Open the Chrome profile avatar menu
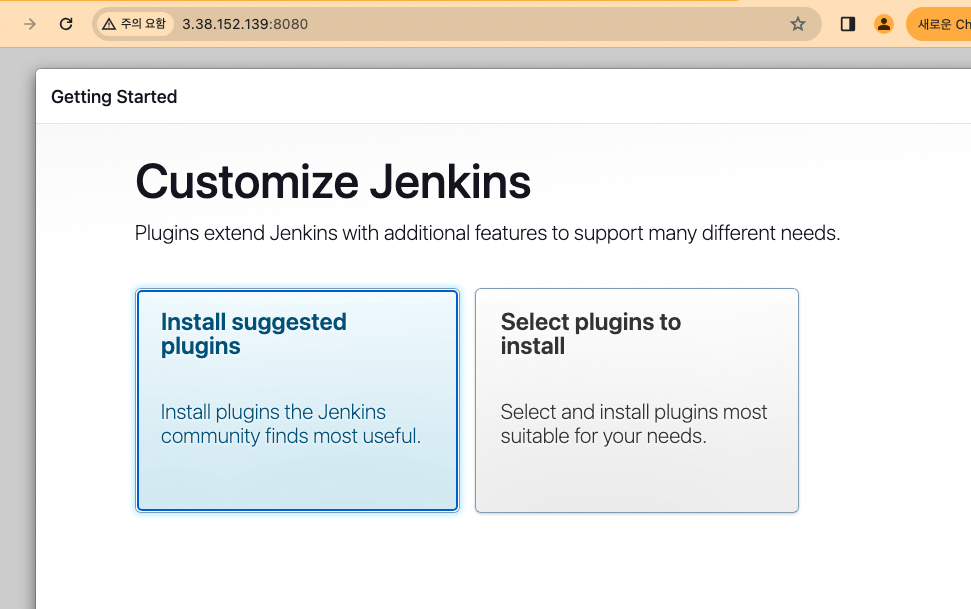 [884, 24]
